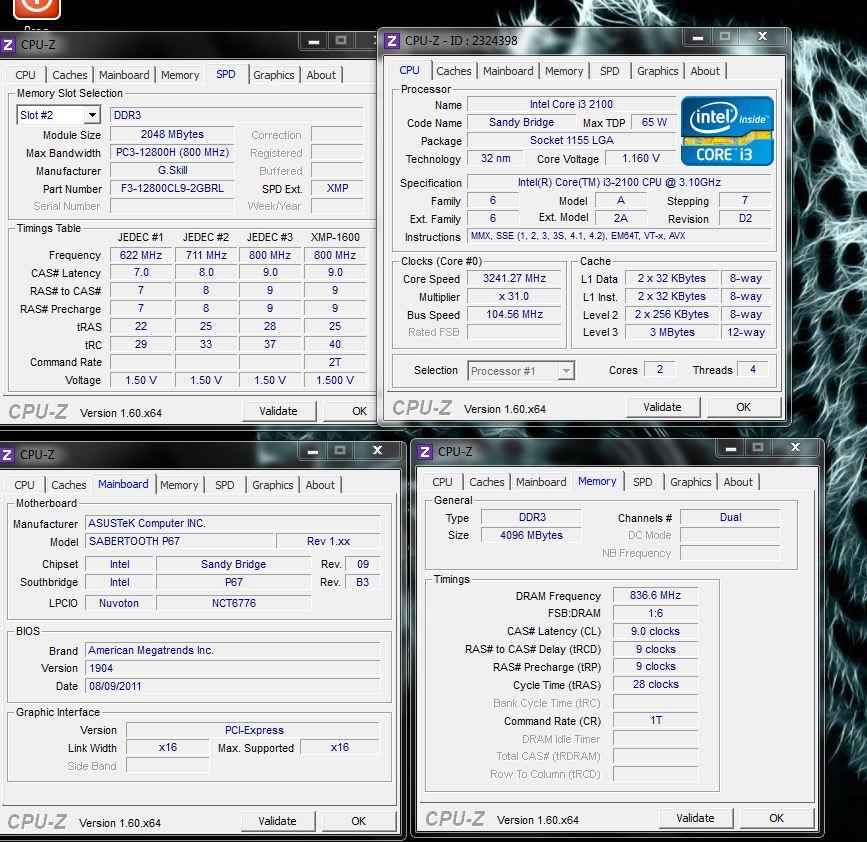
Task: Click Validate button in SPD window
Action: (x=279, y=411)
